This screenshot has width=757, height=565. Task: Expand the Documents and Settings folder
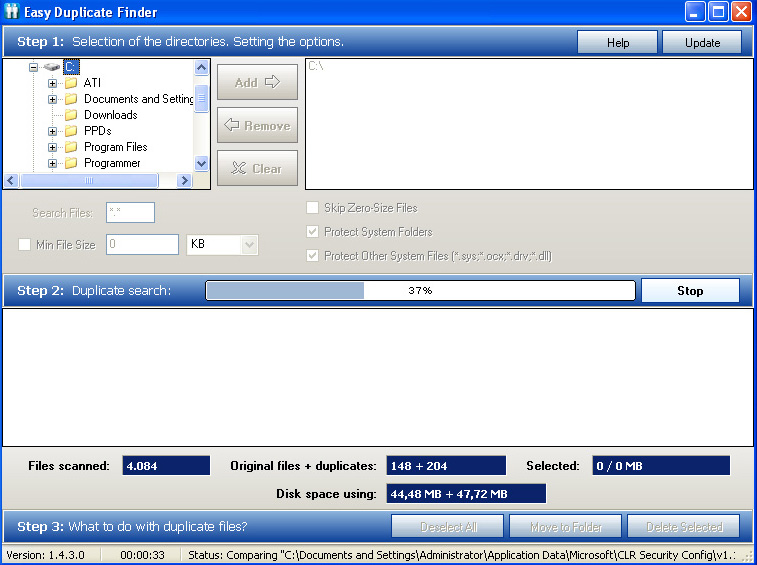tap(52, 99)
